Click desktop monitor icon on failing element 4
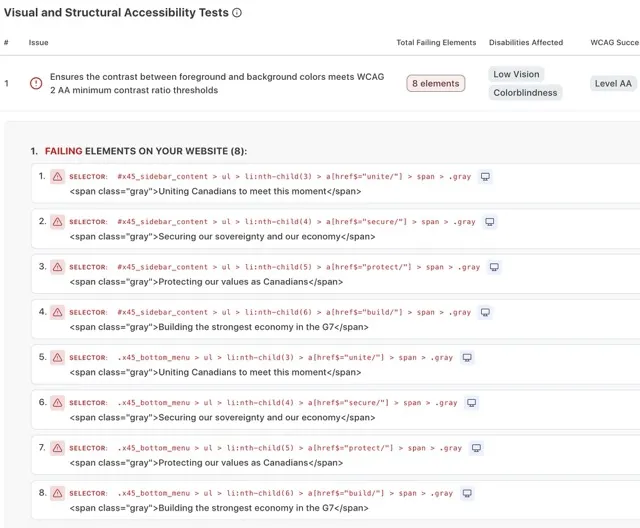Image resolution: width=640 pixels, height=528 pixels. [485, 312]
